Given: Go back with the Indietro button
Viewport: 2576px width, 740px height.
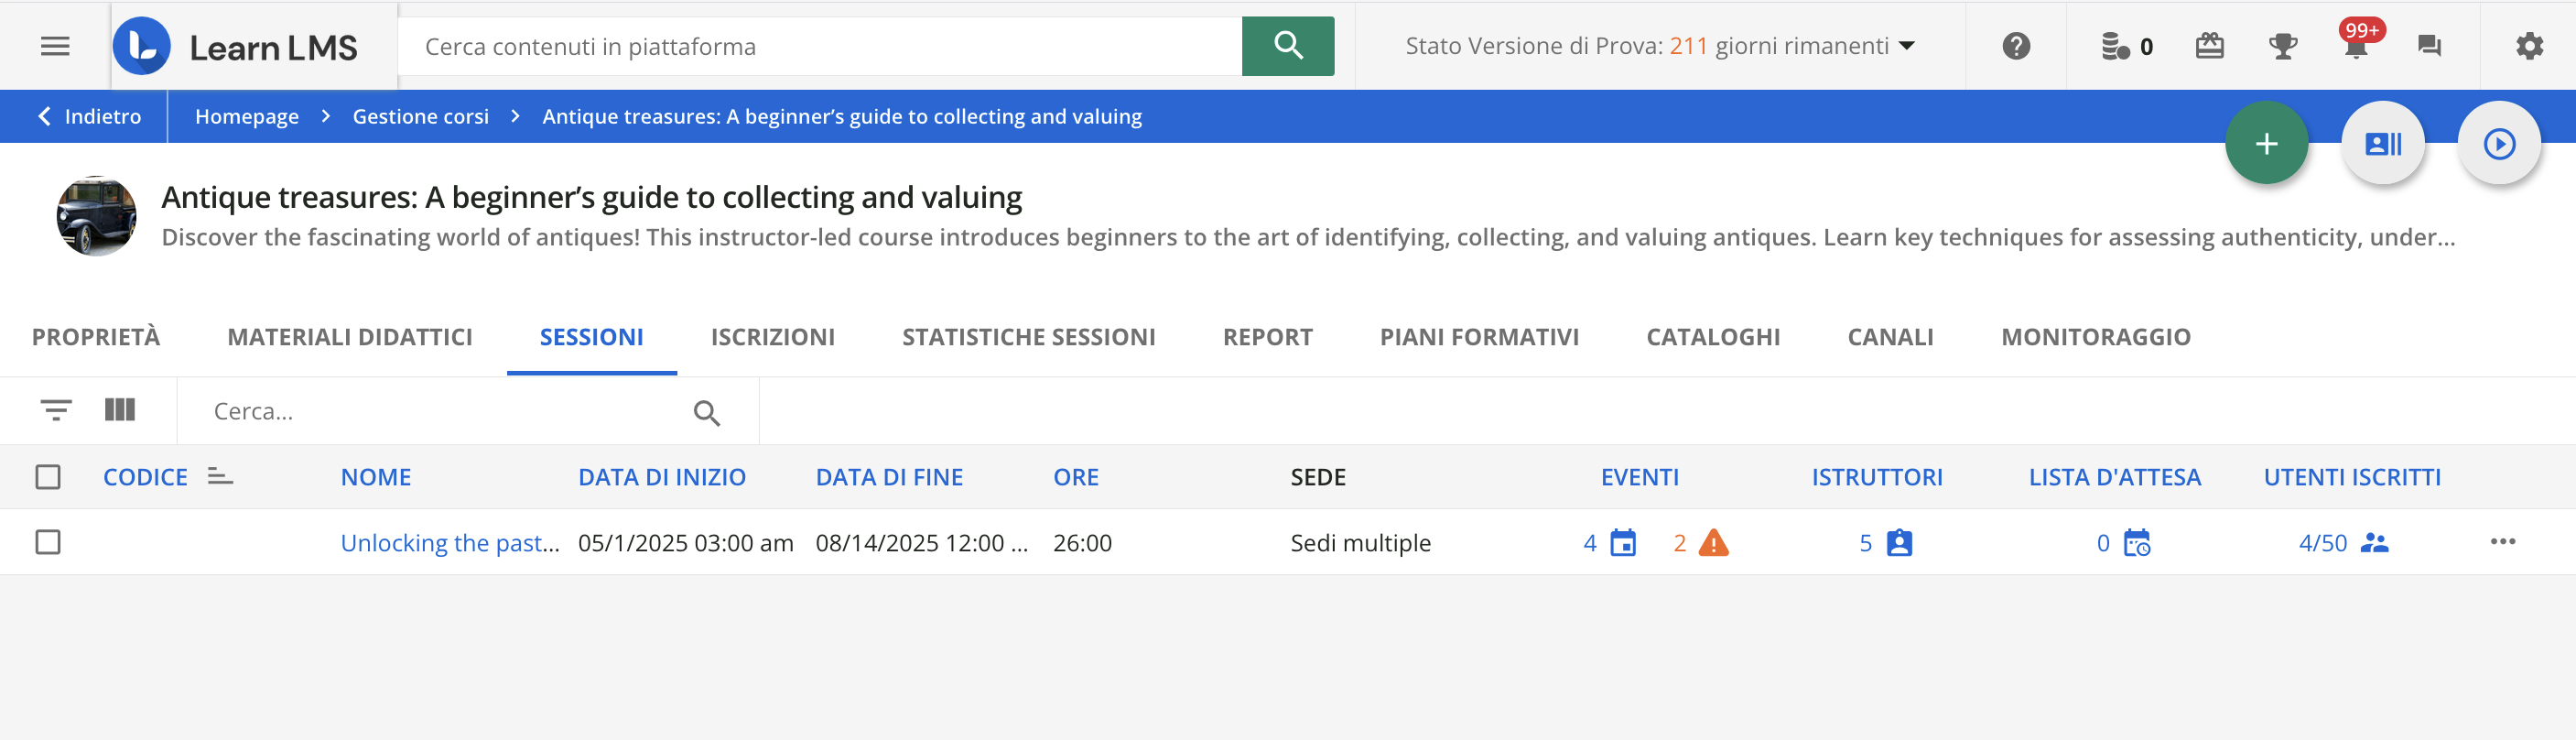Looking at the screenshot, I should click(x=90, y=116).
